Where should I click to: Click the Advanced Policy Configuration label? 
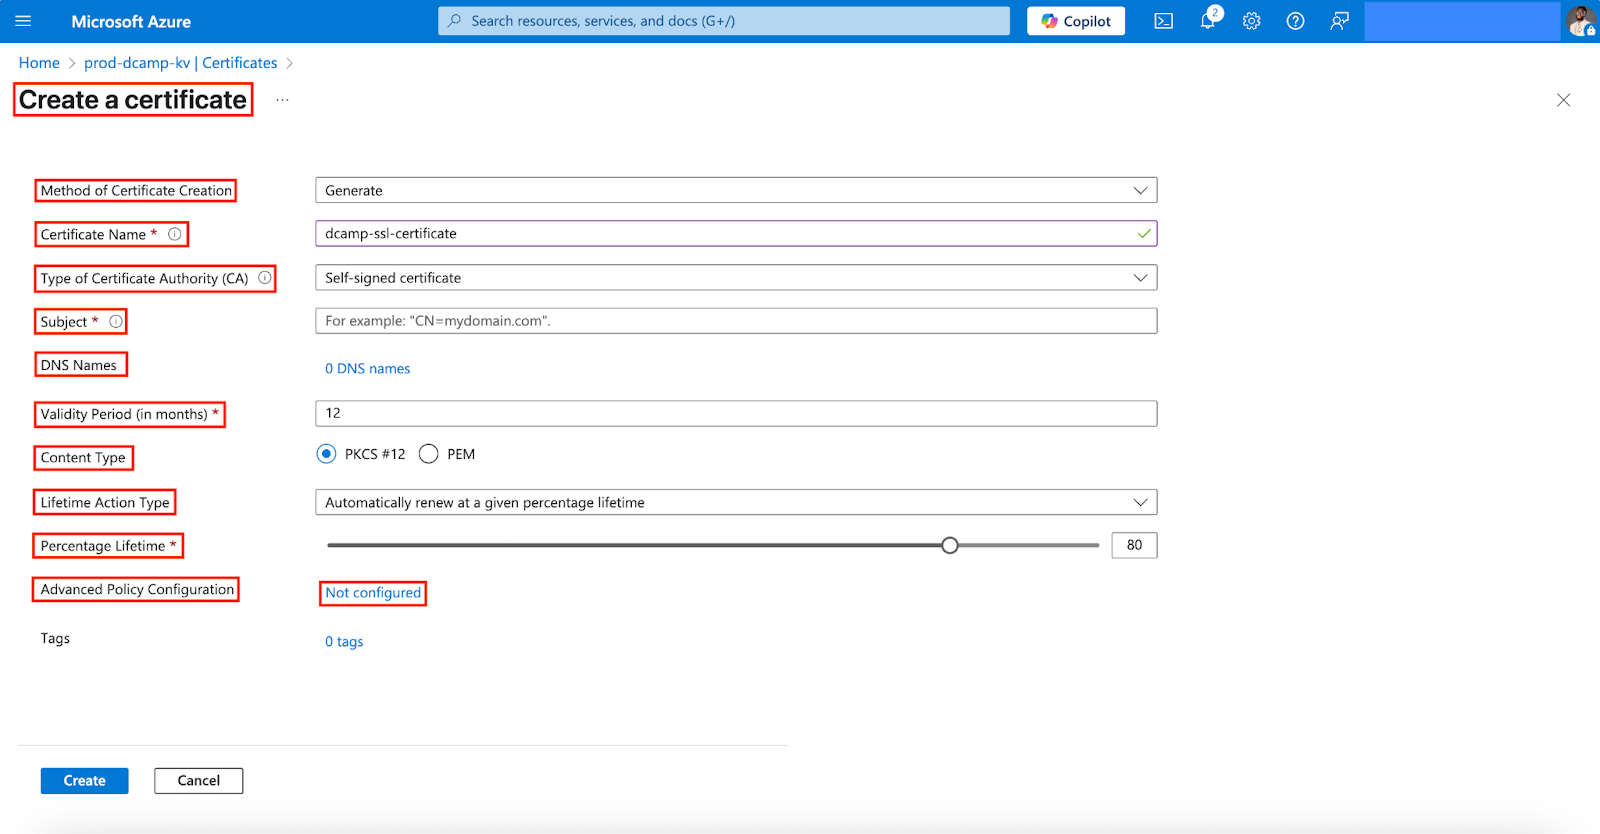(137, 590)
